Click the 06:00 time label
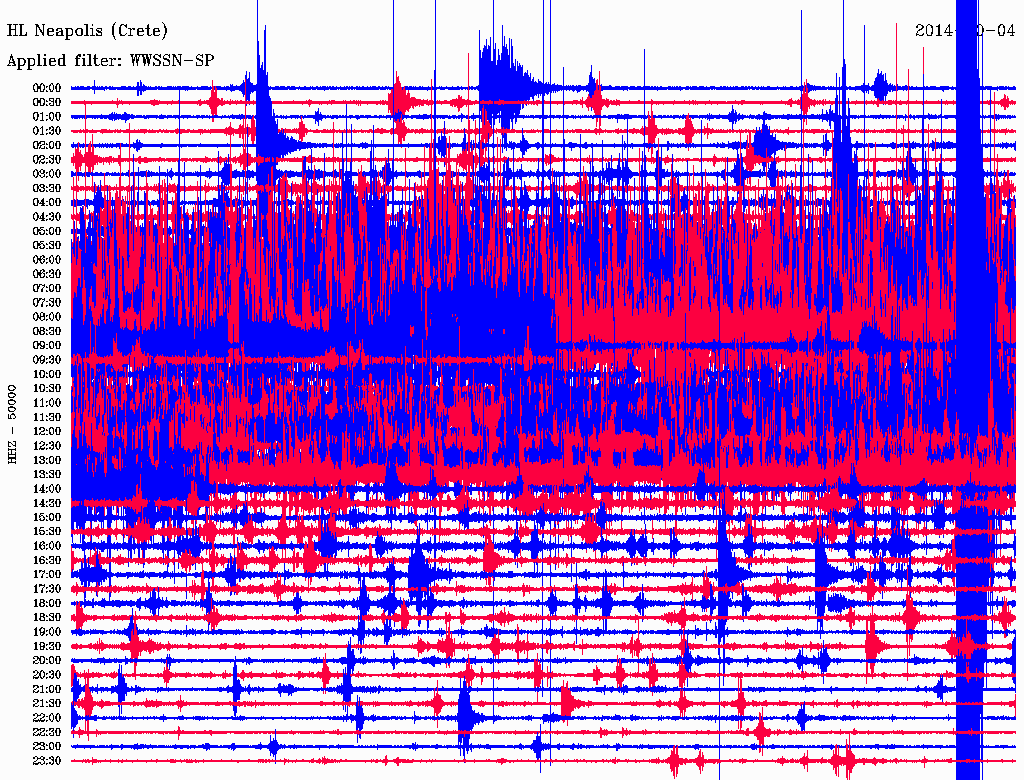 (x=47, y=260)
